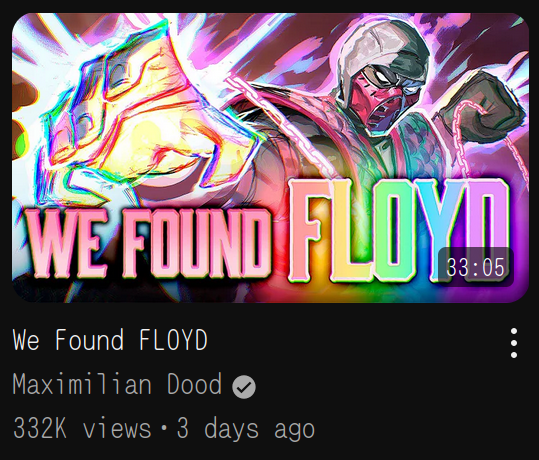Click the 33:05 duration badge
Viewport: 539px width, 460px height.
pyautogui.click(x=475, y=267)
